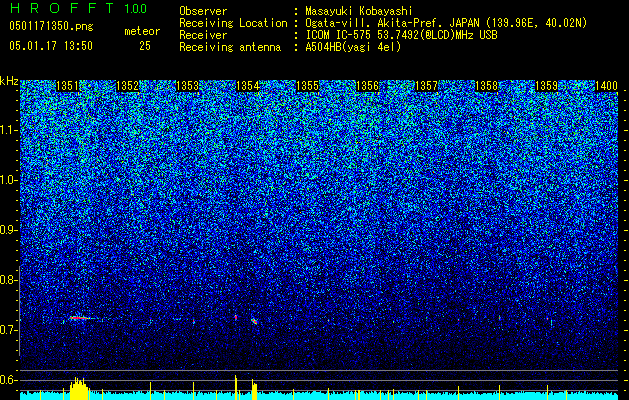
Task: Click the HROFFT 1.0.0 title text
Action: 78,8
